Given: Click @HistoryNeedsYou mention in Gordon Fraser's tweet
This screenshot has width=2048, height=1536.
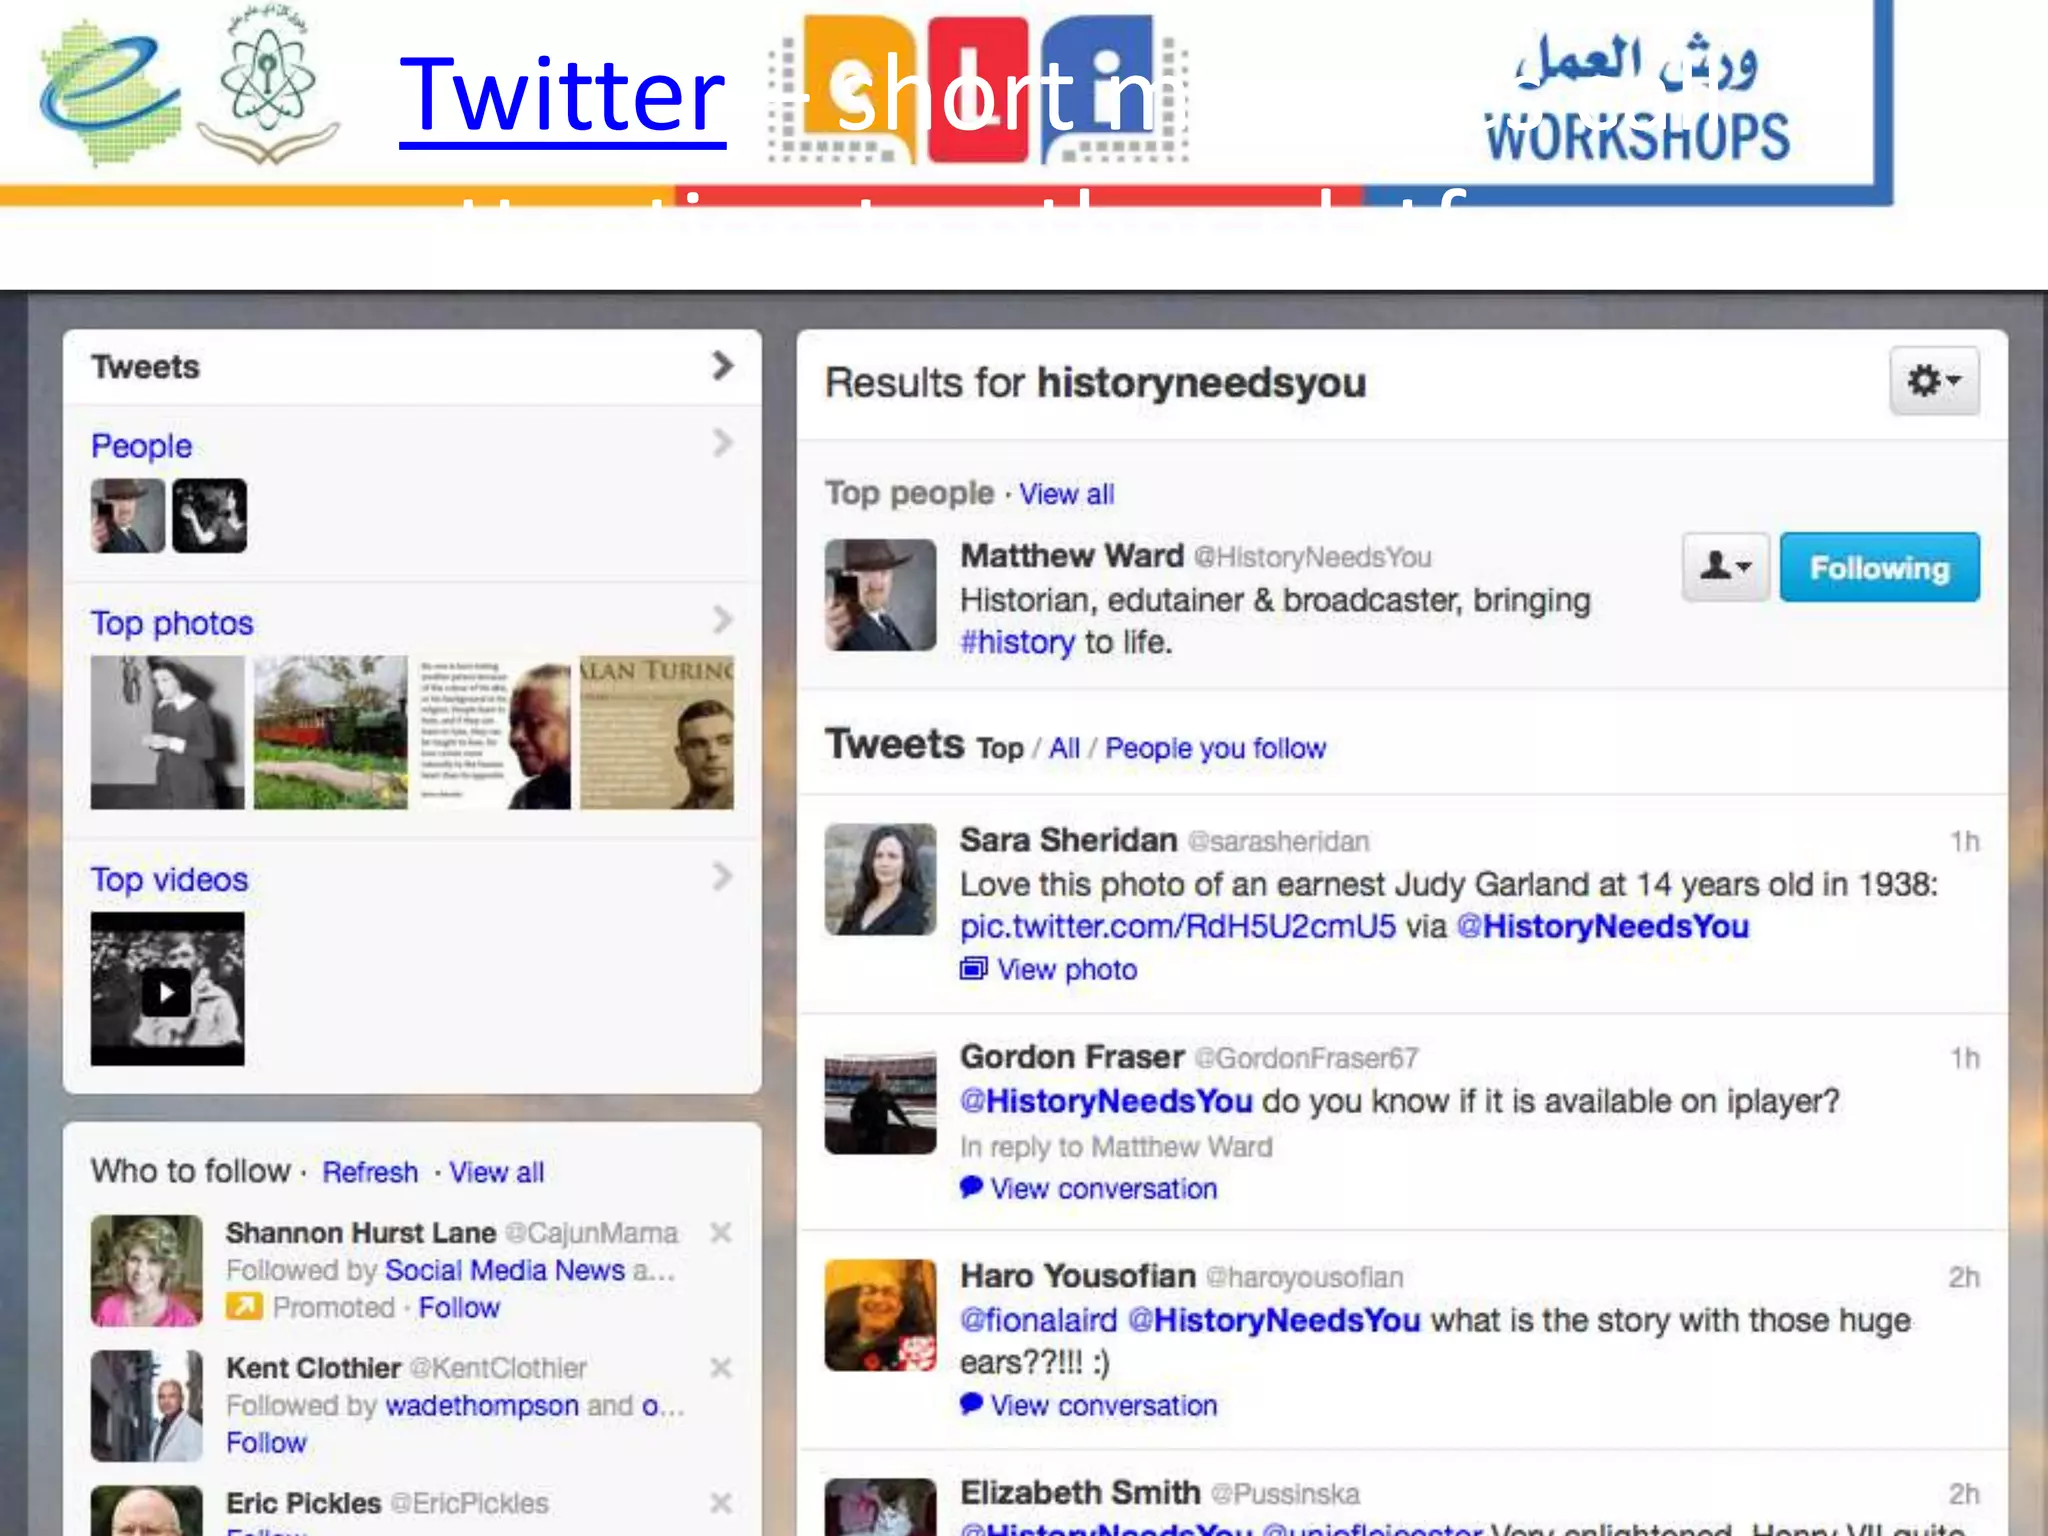Looking at the screenshot, I should coord(1106,1101).
